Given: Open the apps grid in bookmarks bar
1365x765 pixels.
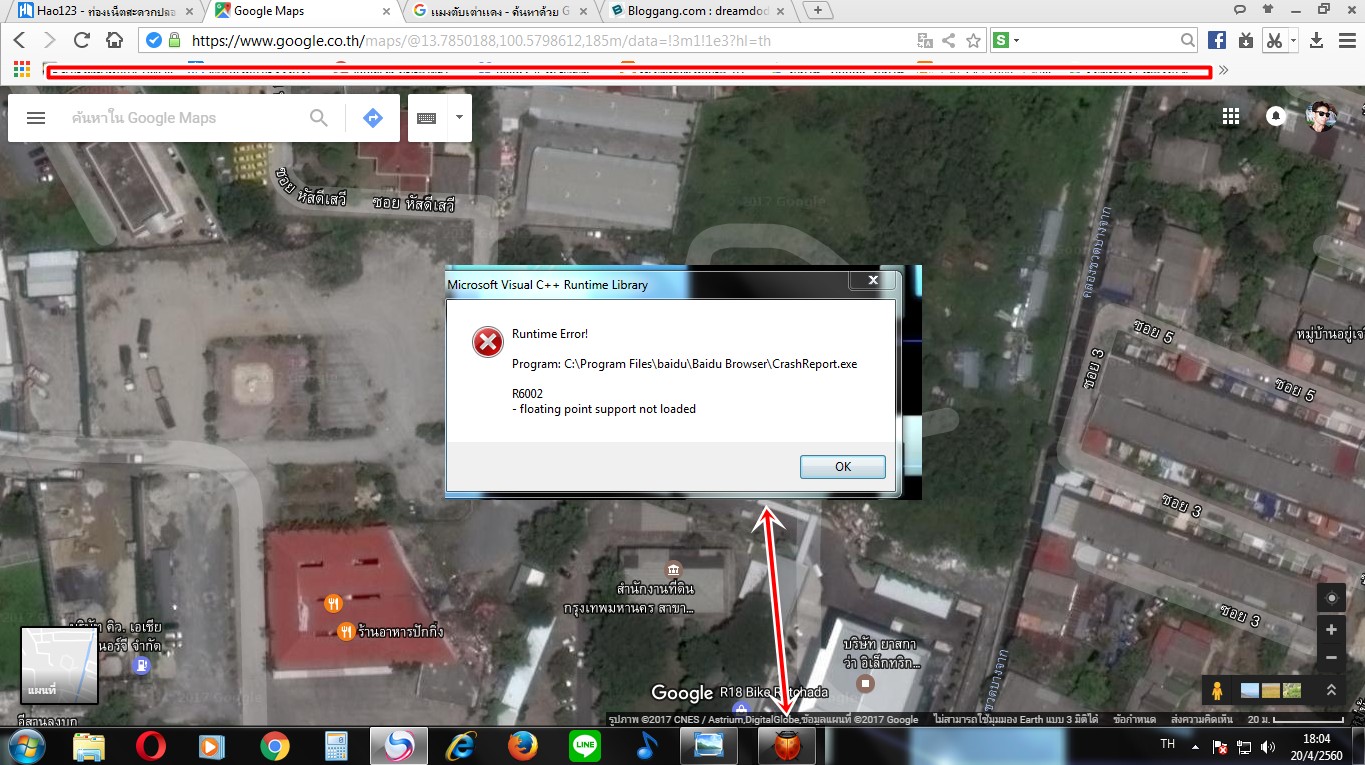Looking at the screenshot, I should pyautogui.click(x=21, y=70).
